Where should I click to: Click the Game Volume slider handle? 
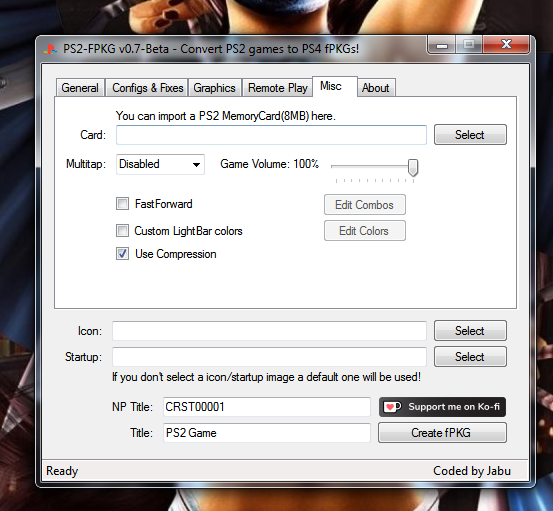click(413, 168)
